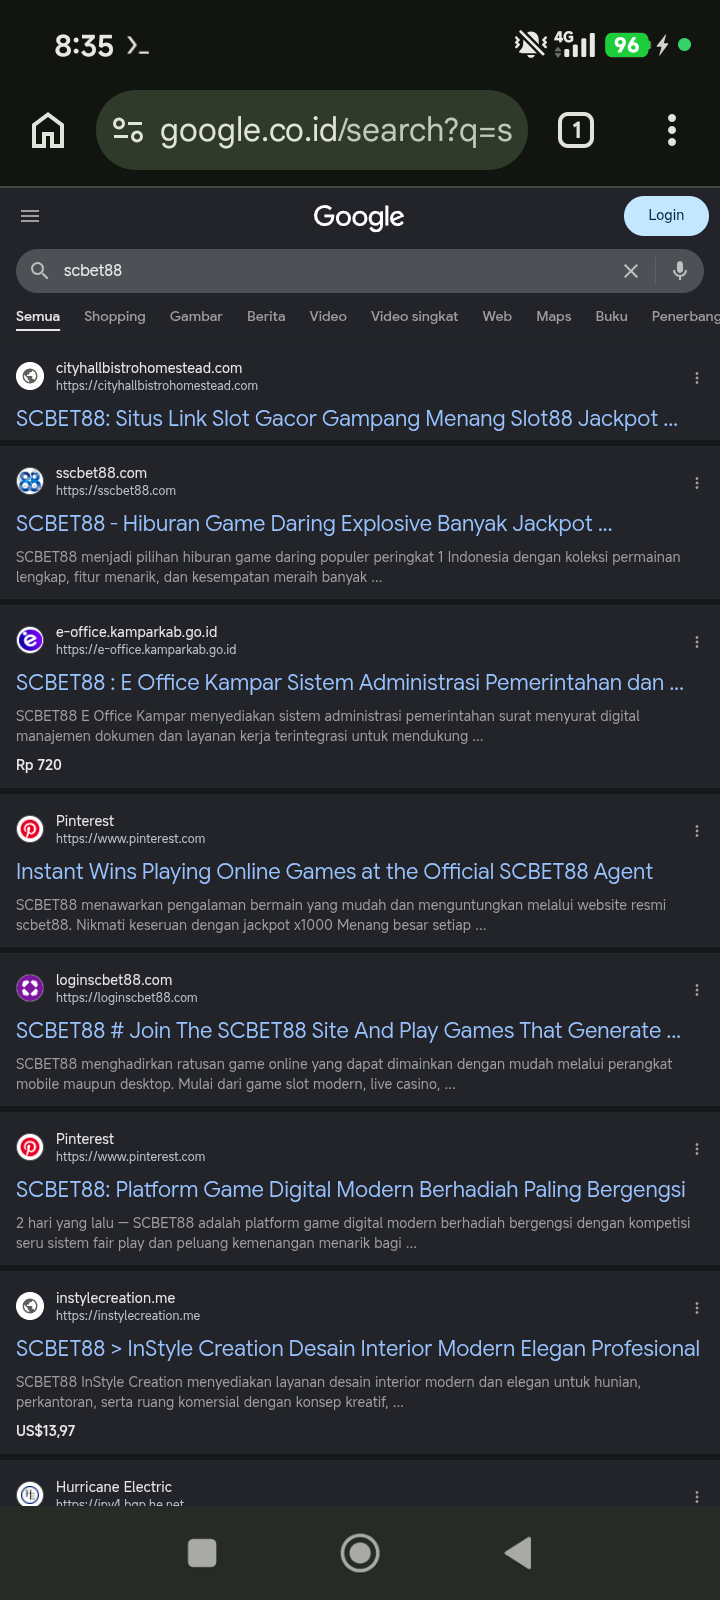The image size is (720, 1600).
Task: Switch to the Gambar search tab
Action: coord(196,316)
